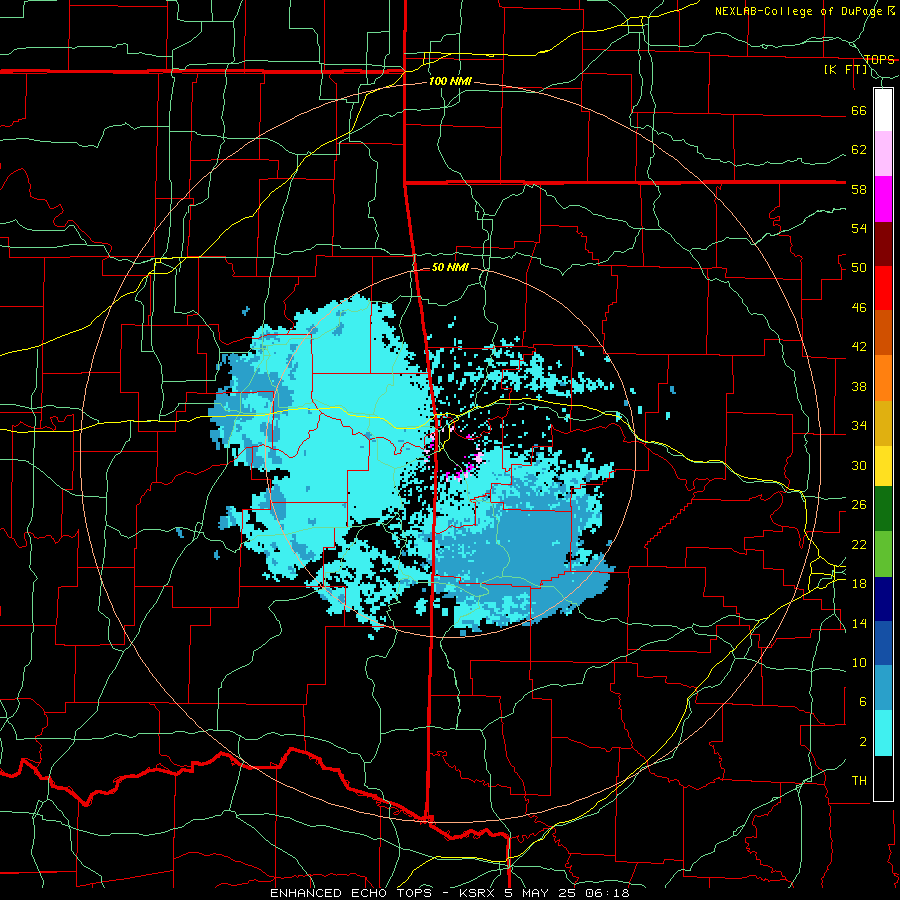The width and height of the screenshot is (900, 900).
Task: Select the dark red (maroon) legend swatch
Action: (x=883, y=244)
